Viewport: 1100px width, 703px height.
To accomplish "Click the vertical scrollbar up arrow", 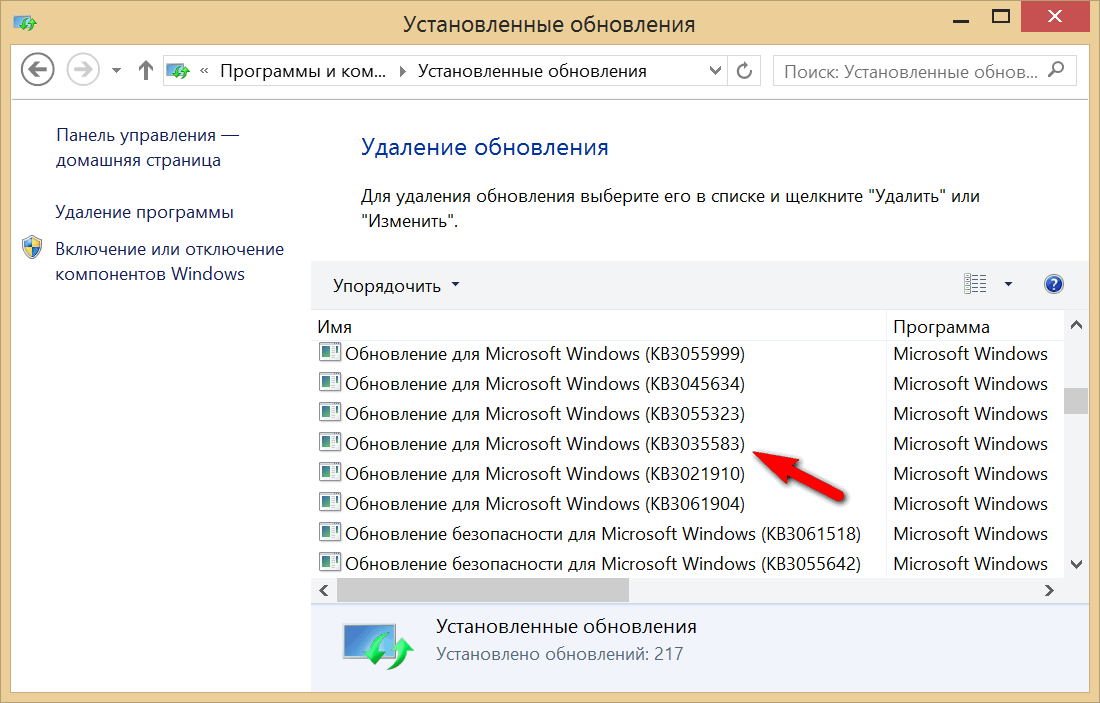I will pyautogui.click(x=1076, y=325).
